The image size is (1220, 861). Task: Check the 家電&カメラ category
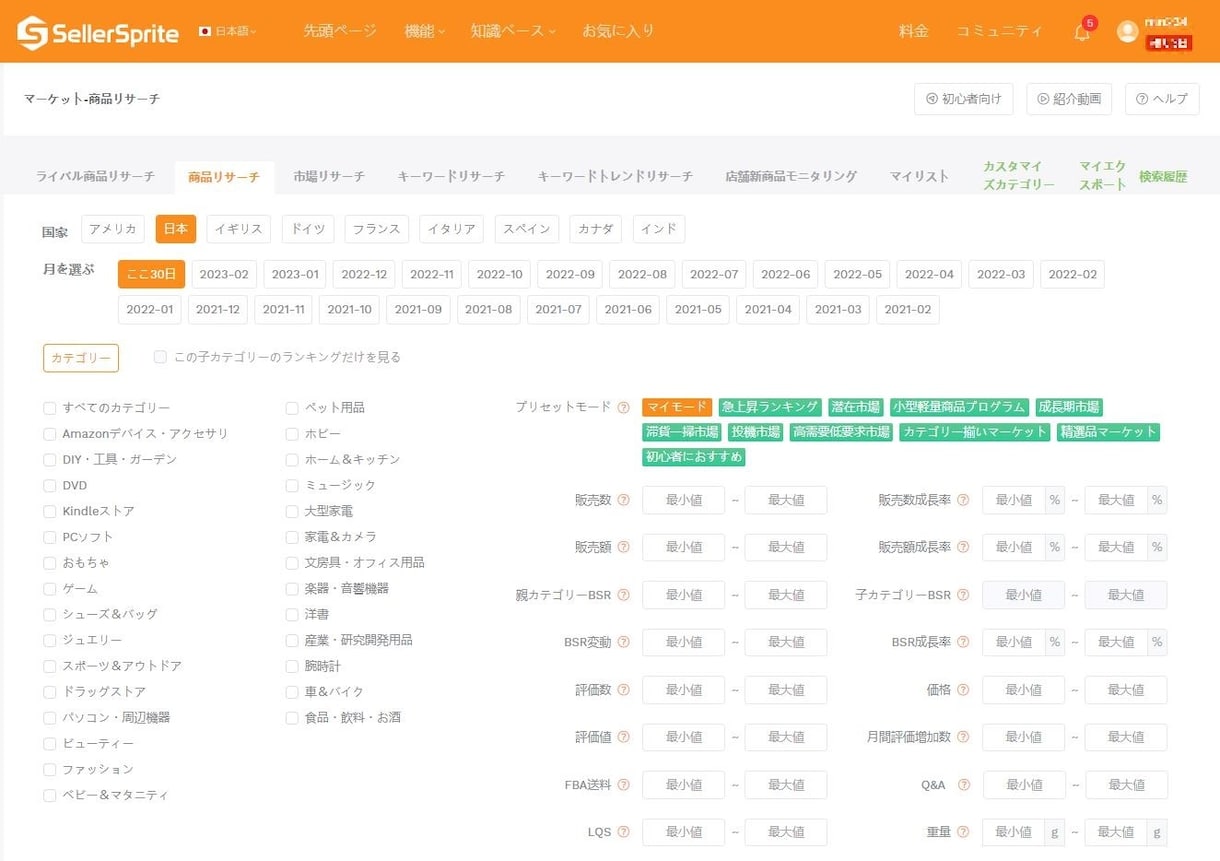point(292,537)
